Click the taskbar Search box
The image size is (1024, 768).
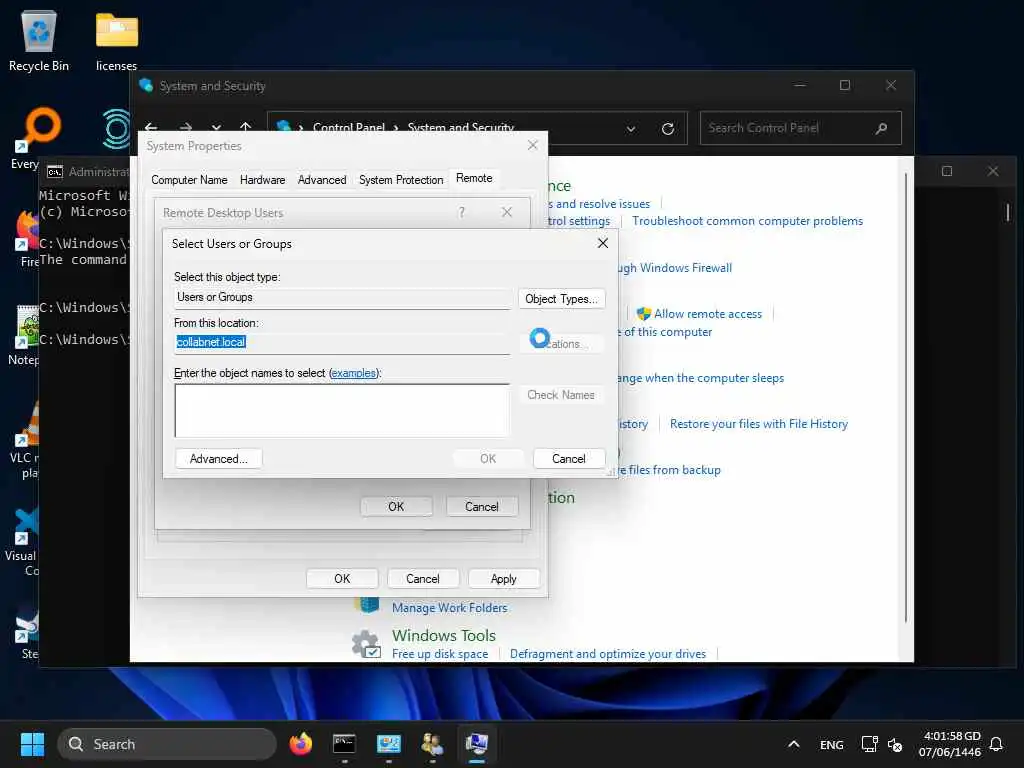[167, 744]
